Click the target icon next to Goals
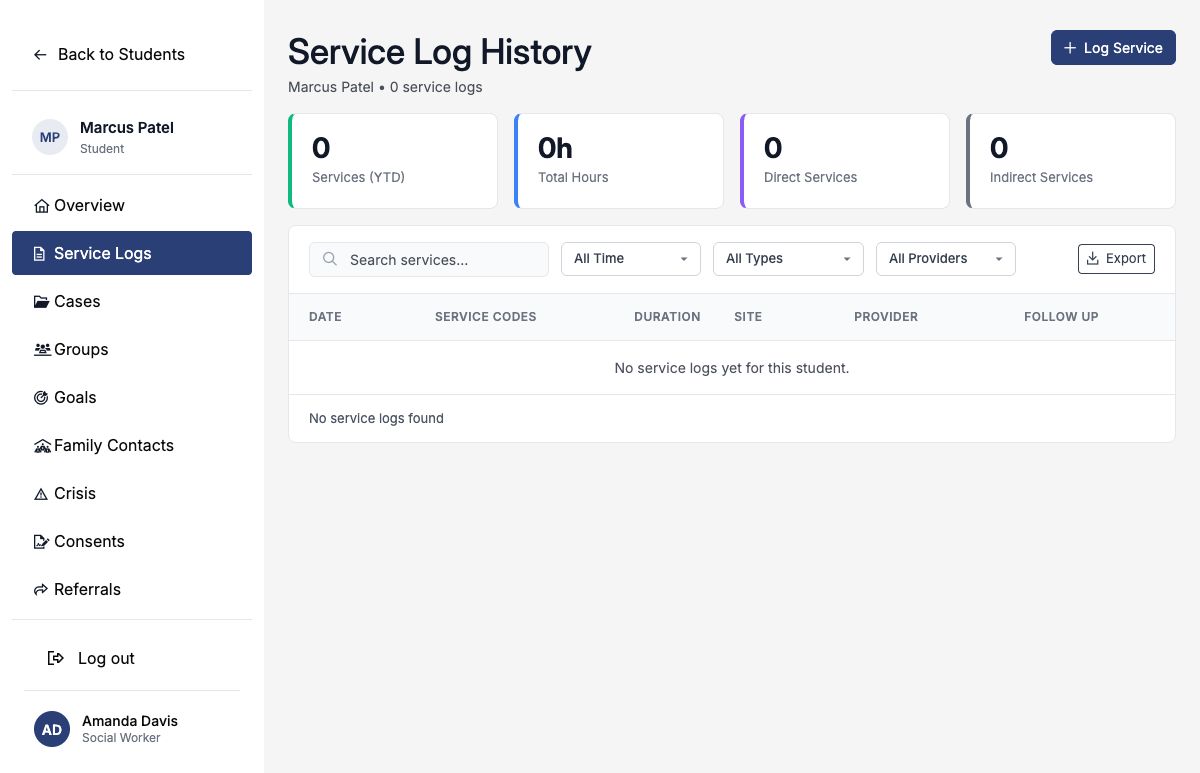 click(41, 398)
